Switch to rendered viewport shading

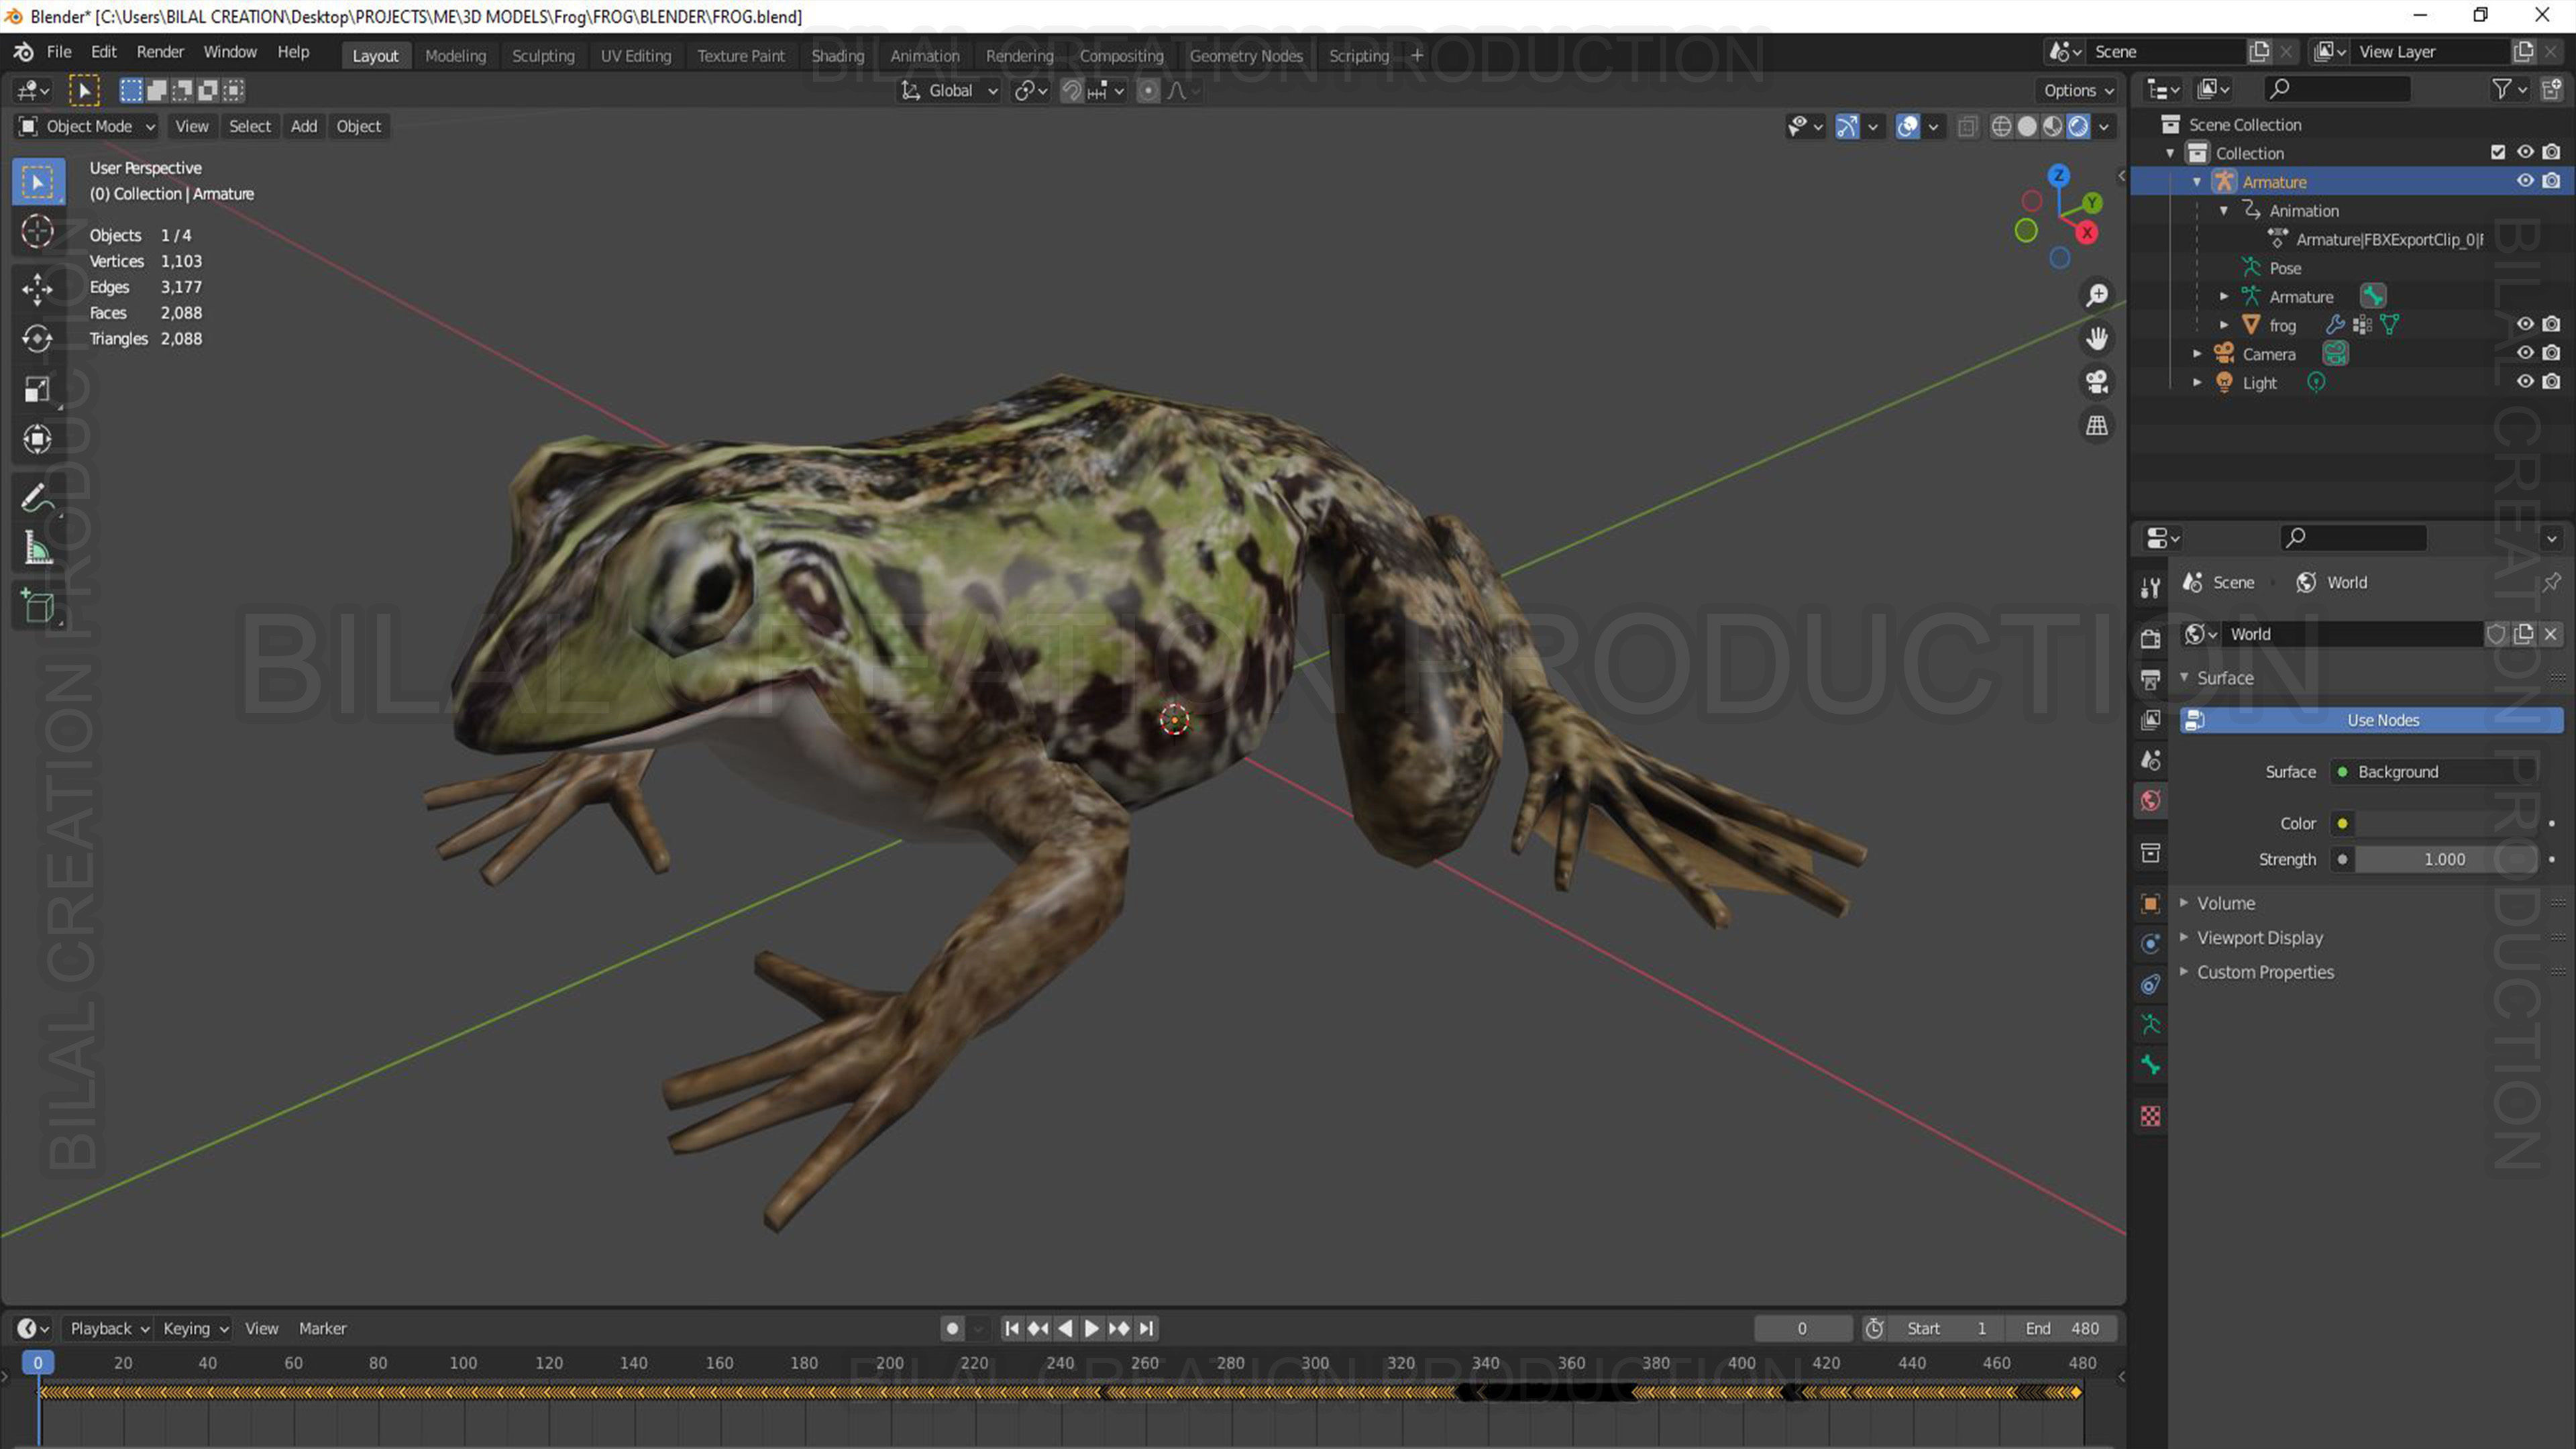[2078, 126]
